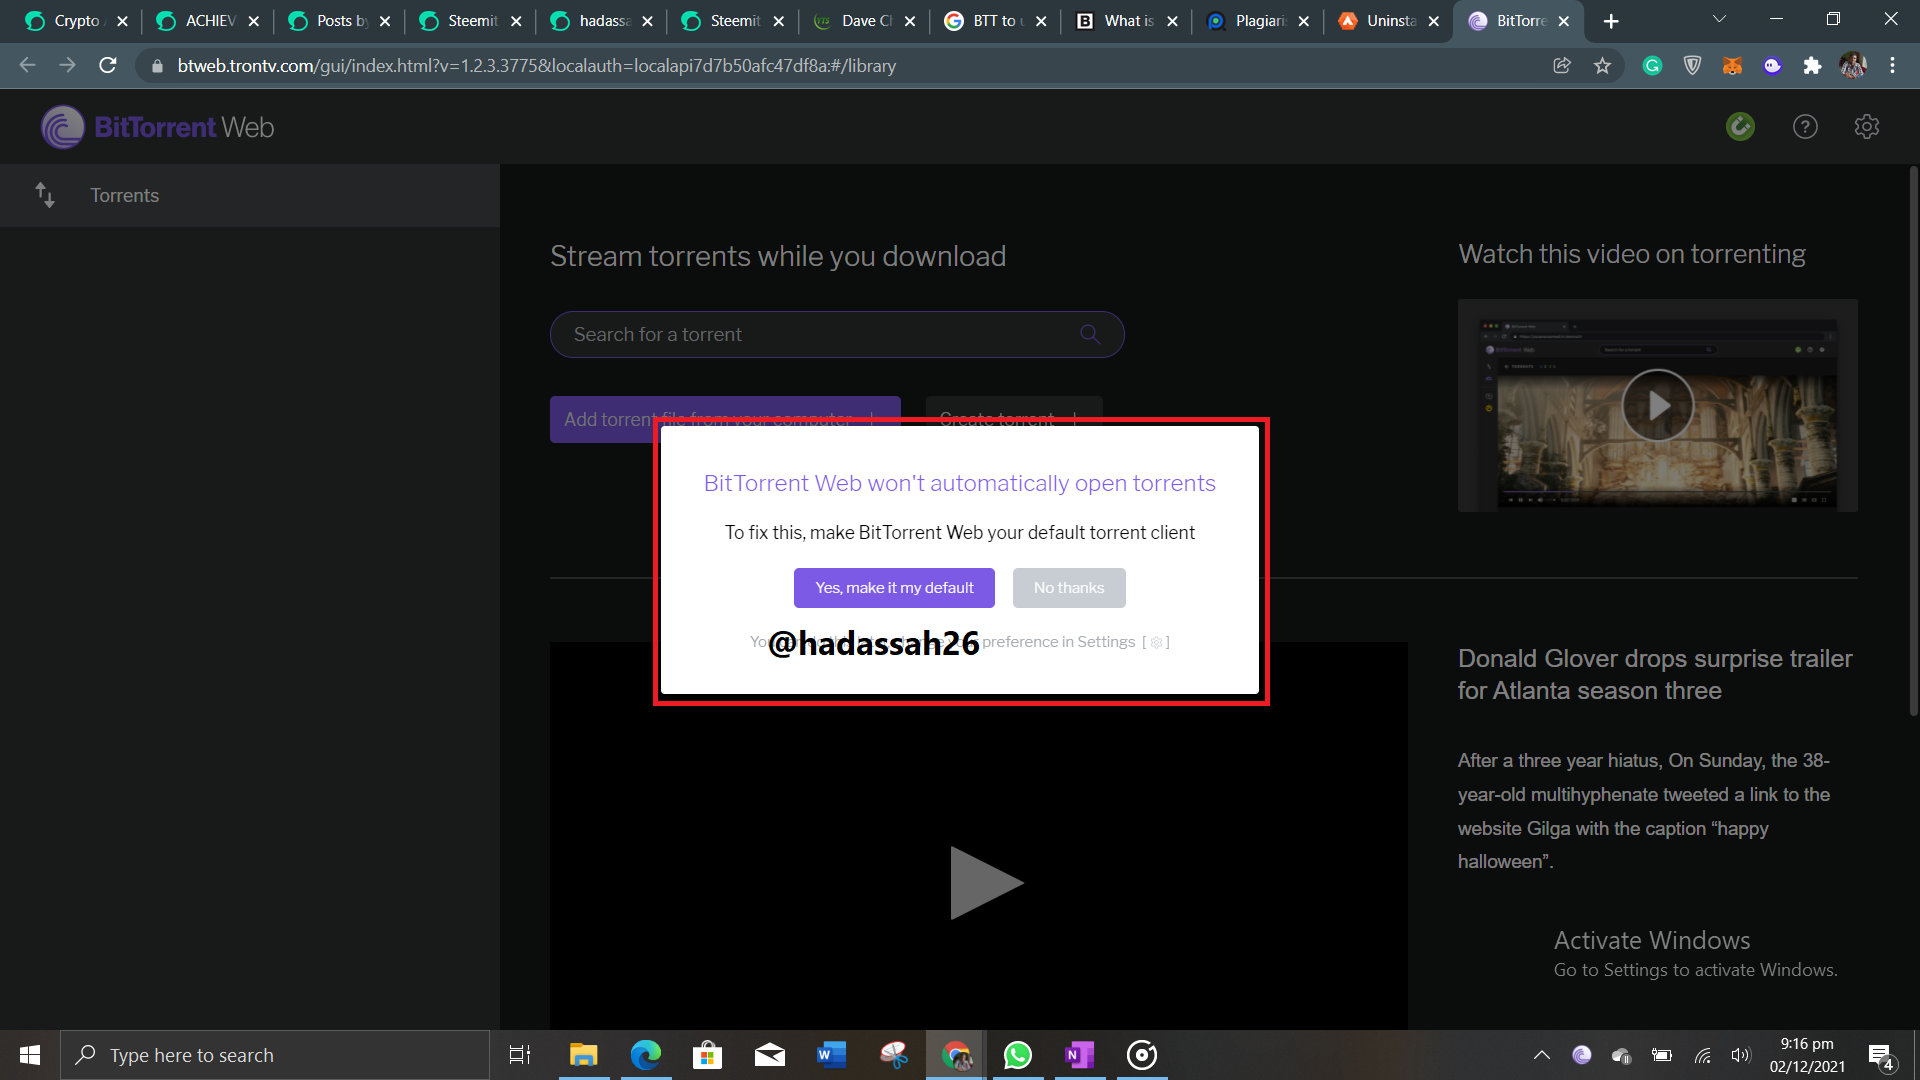Open the purple round extension icon
Viewport: 1920px width, 1080px height.
pyautogui.click(x=1772, y=66)
